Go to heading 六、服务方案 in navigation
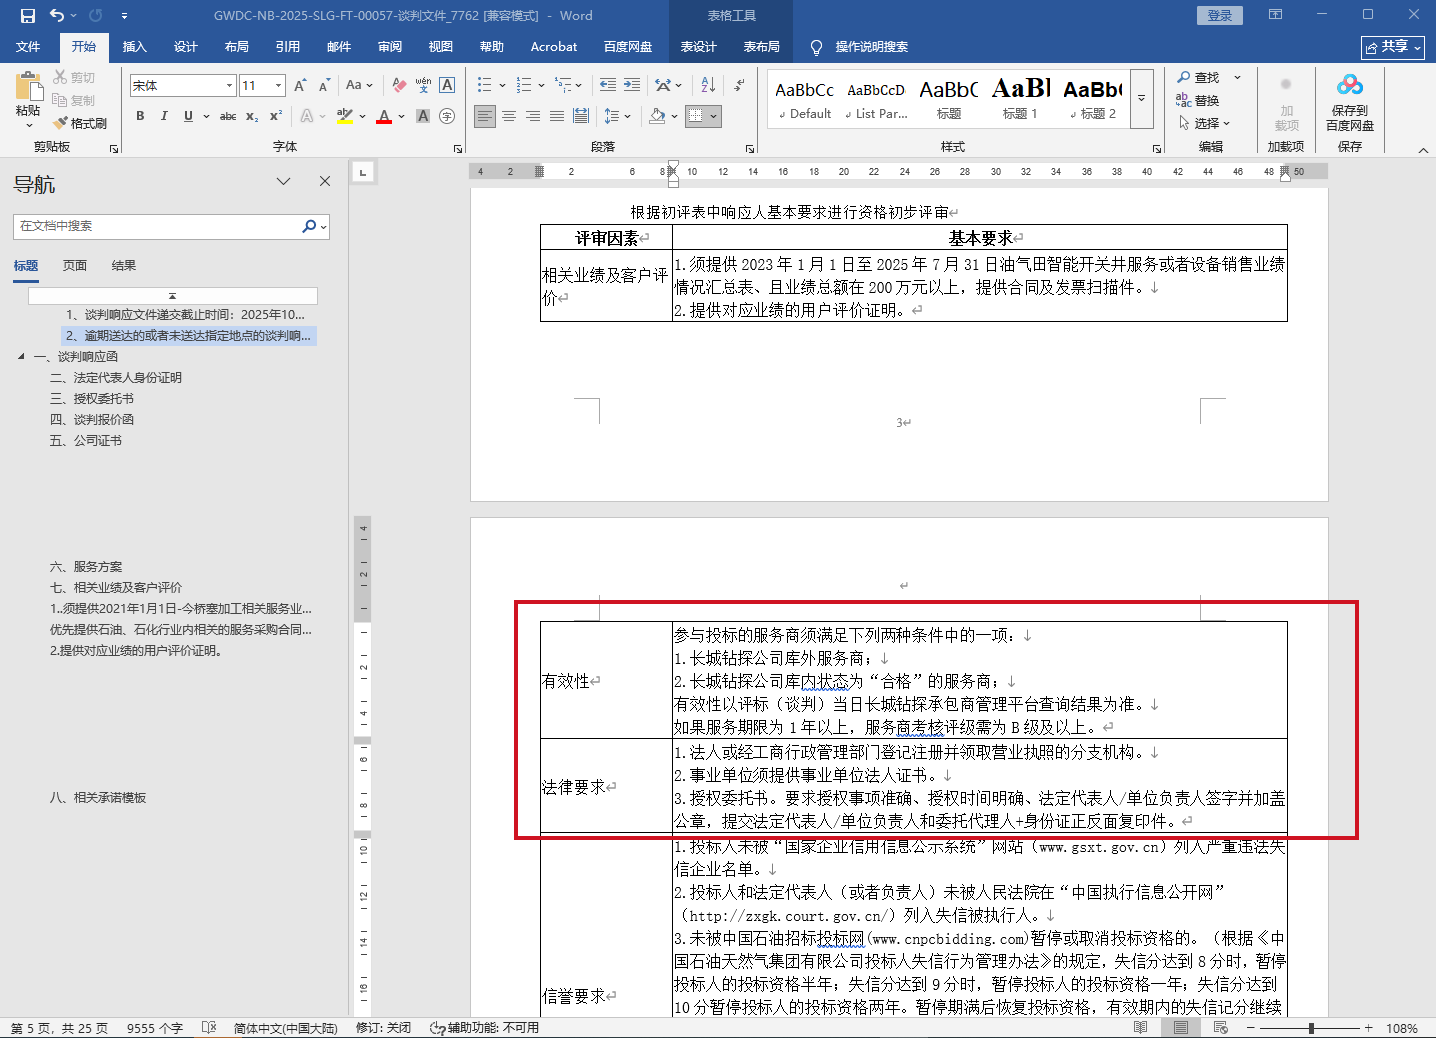The height and width of the screenshot is (1038, 1436). point(86,567)
